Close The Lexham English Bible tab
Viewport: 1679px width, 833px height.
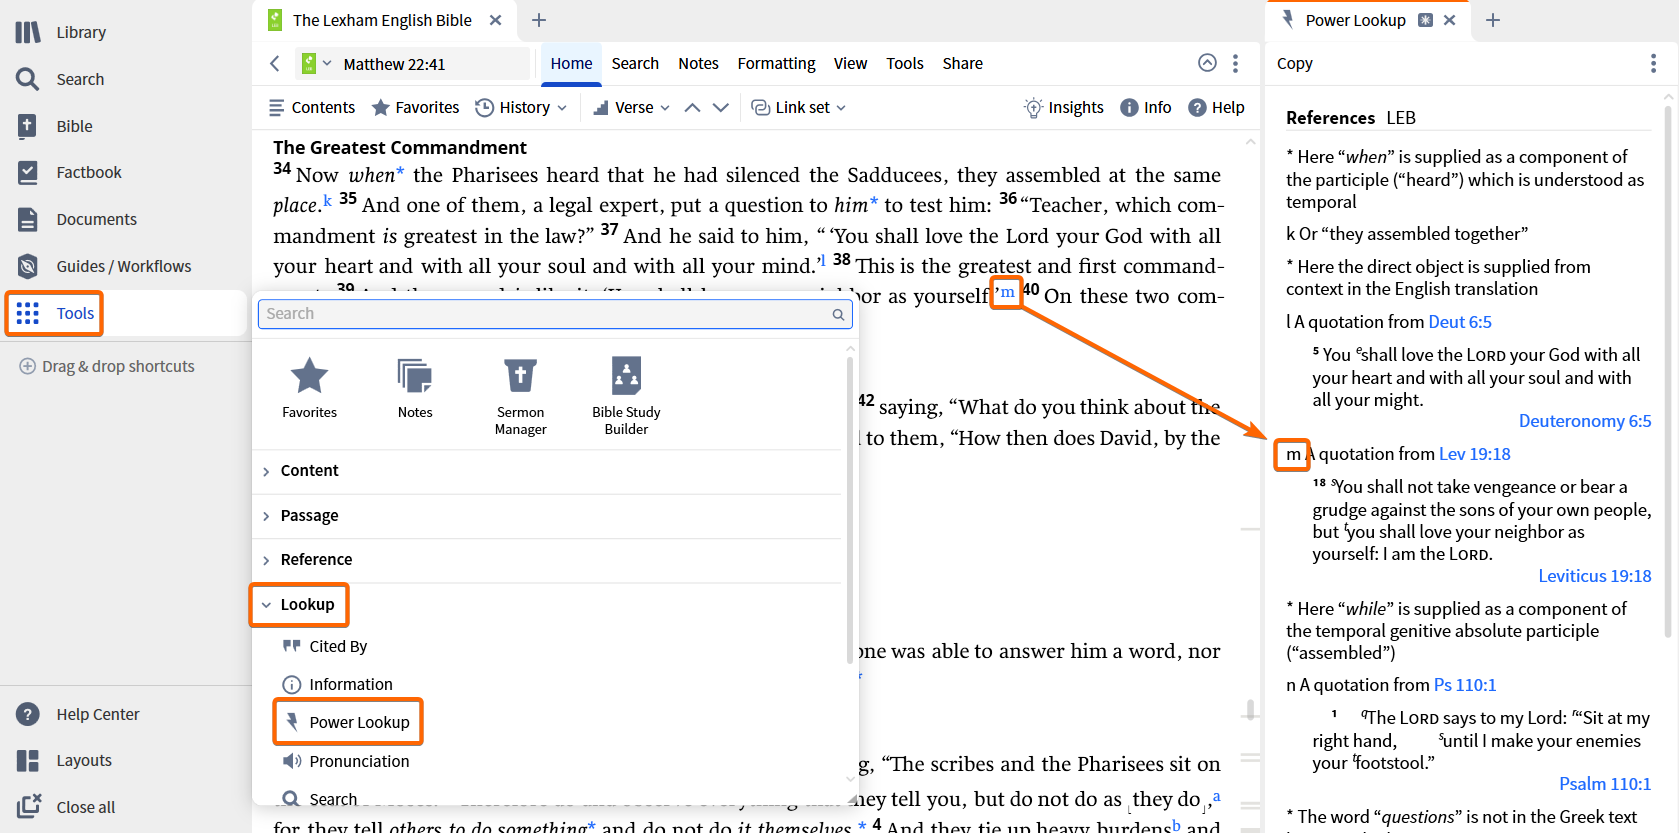coord(495,20)
